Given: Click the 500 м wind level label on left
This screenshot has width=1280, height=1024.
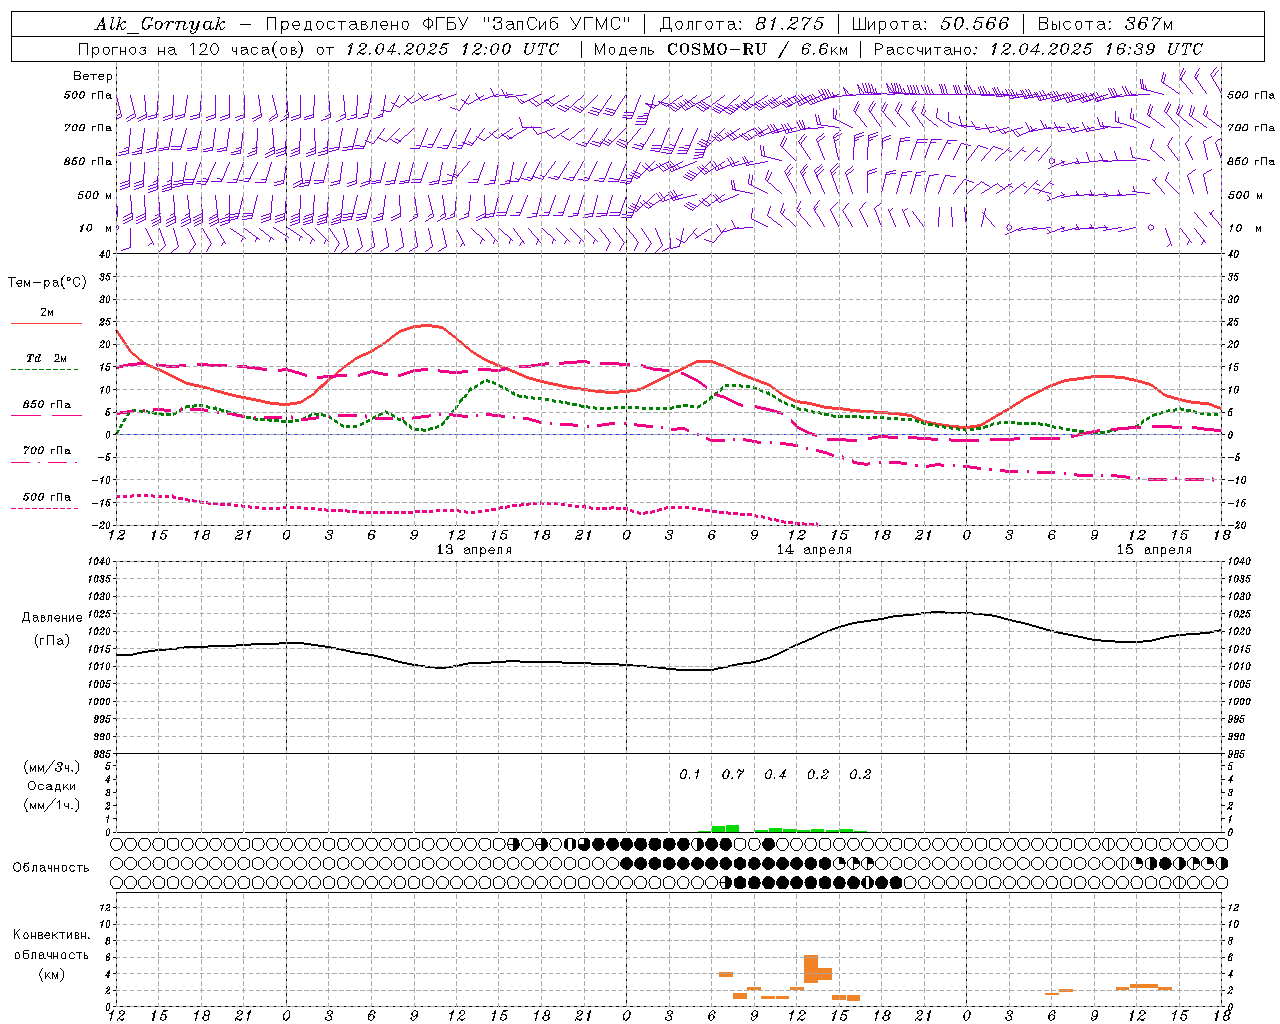Looking at the screenshot, I should (x=96, y=195).
